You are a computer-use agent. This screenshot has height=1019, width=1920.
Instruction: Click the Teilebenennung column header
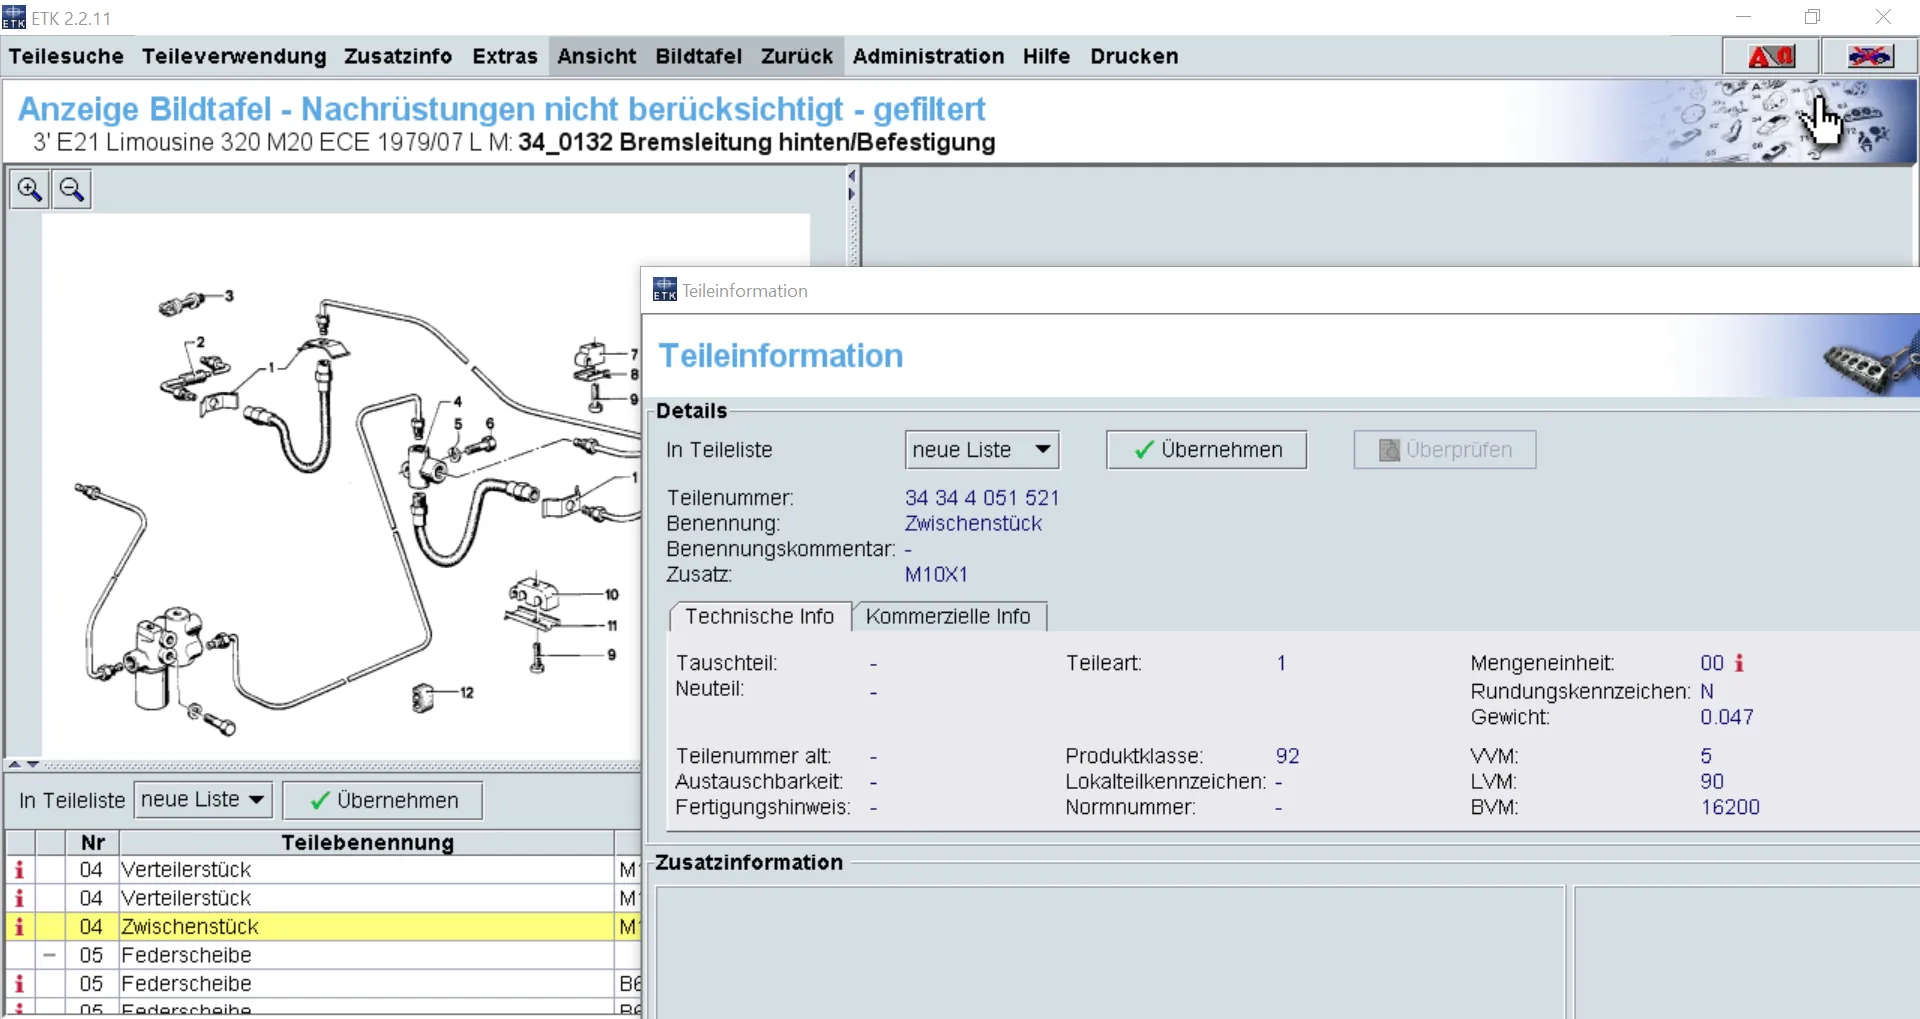point(367,842)
